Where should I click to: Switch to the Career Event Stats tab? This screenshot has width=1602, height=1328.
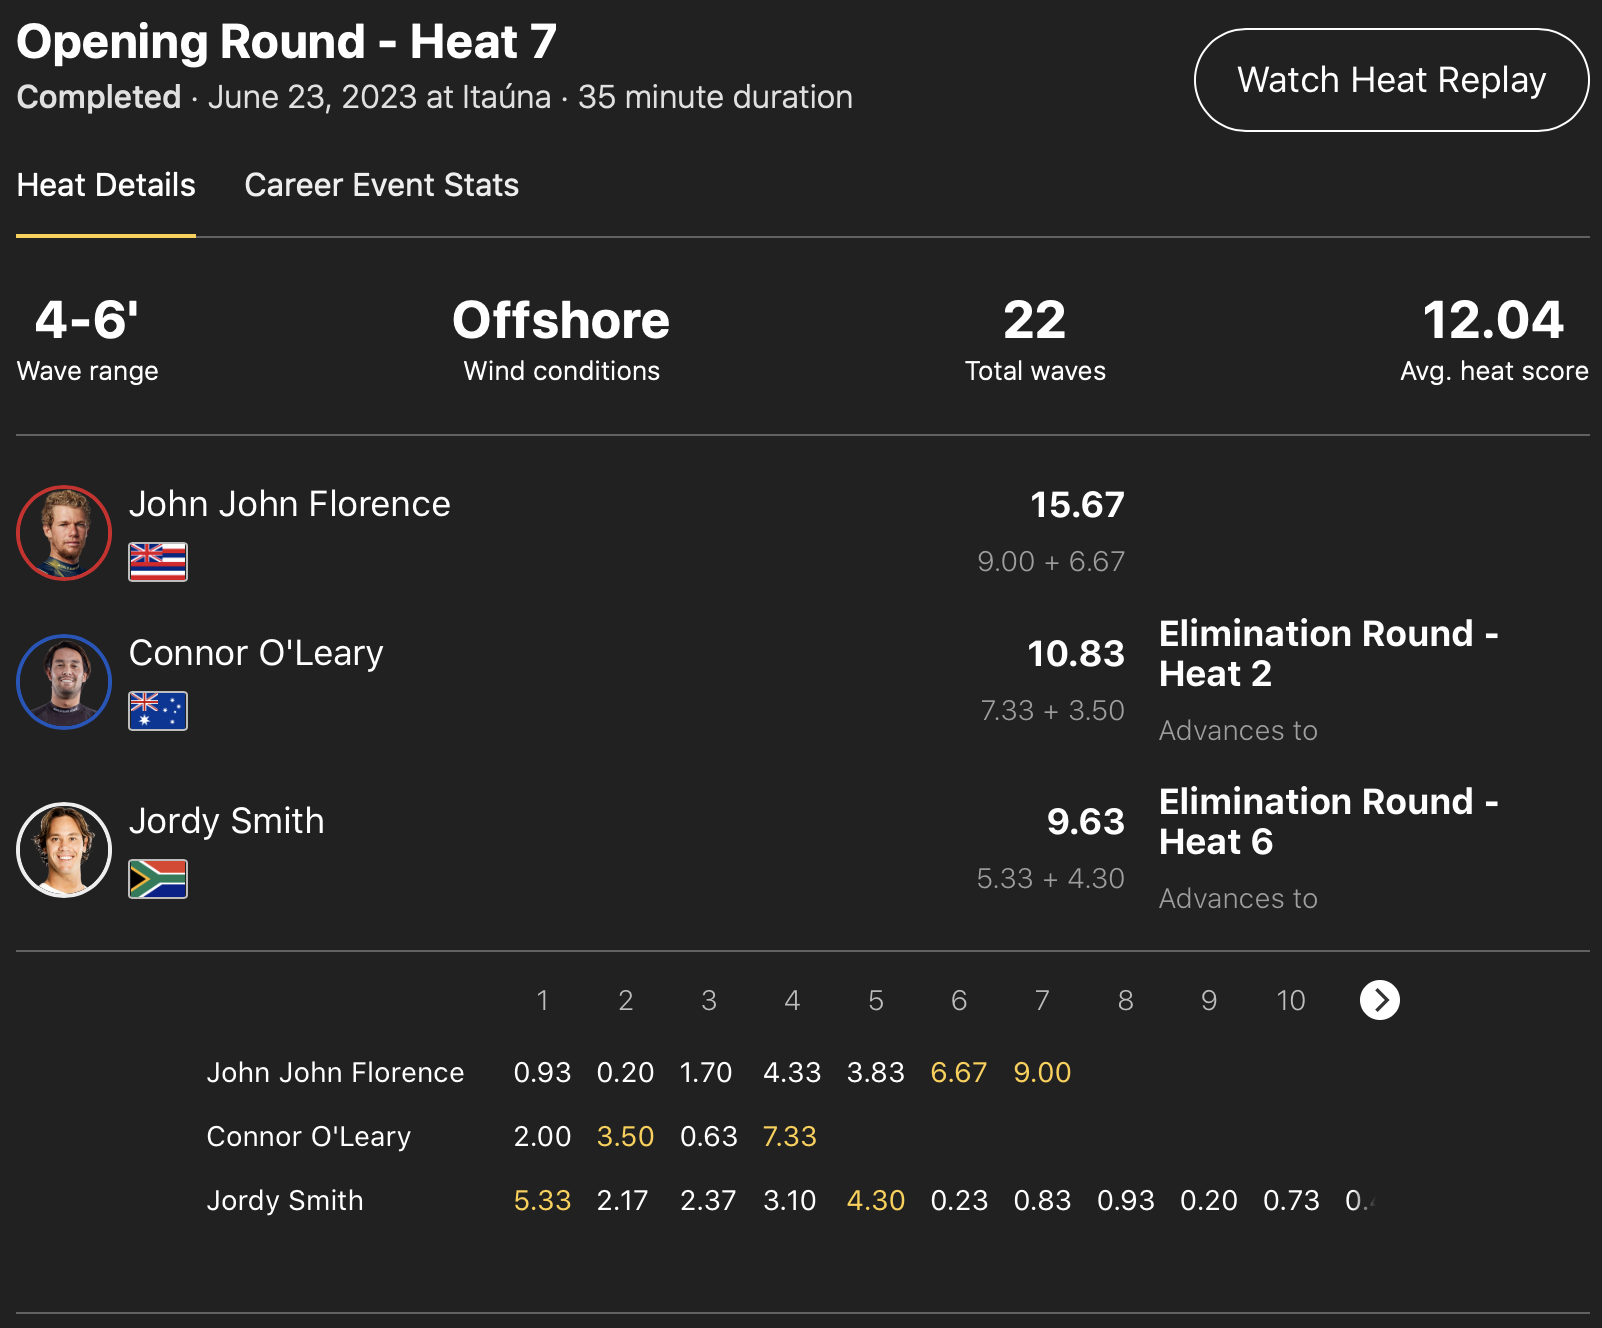tap(381, 185)
